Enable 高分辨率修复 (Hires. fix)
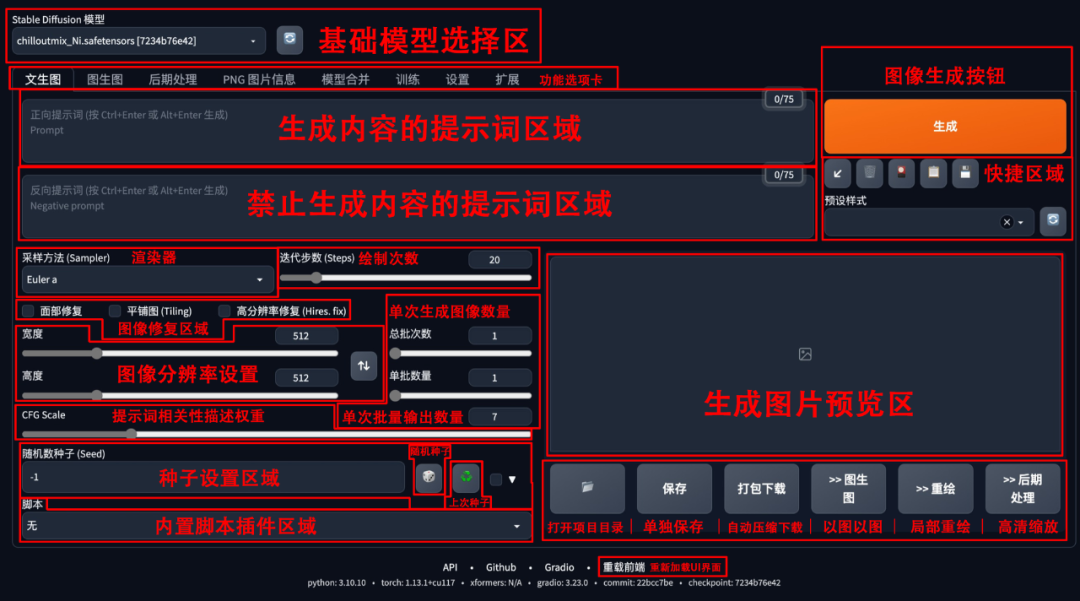Image resolution: width=1080 pixels, height=601 pixels. pyautogui.click(x=223, y=311)
